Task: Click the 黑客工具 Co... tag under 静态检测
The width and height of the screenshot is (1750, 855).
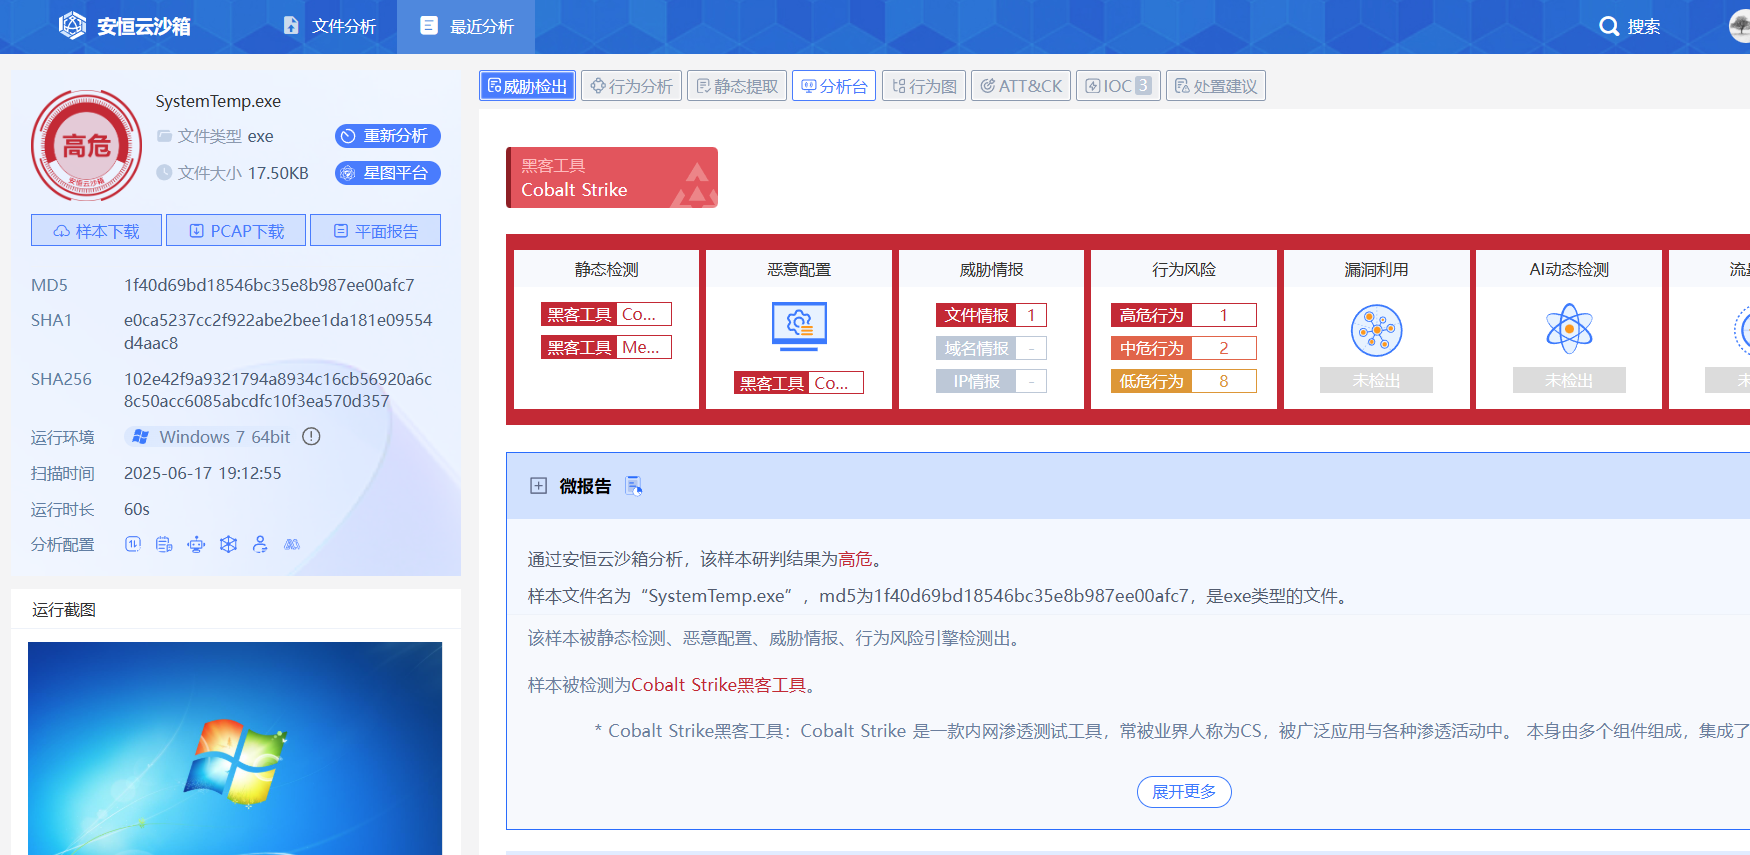Action: [x=606, y=314]
